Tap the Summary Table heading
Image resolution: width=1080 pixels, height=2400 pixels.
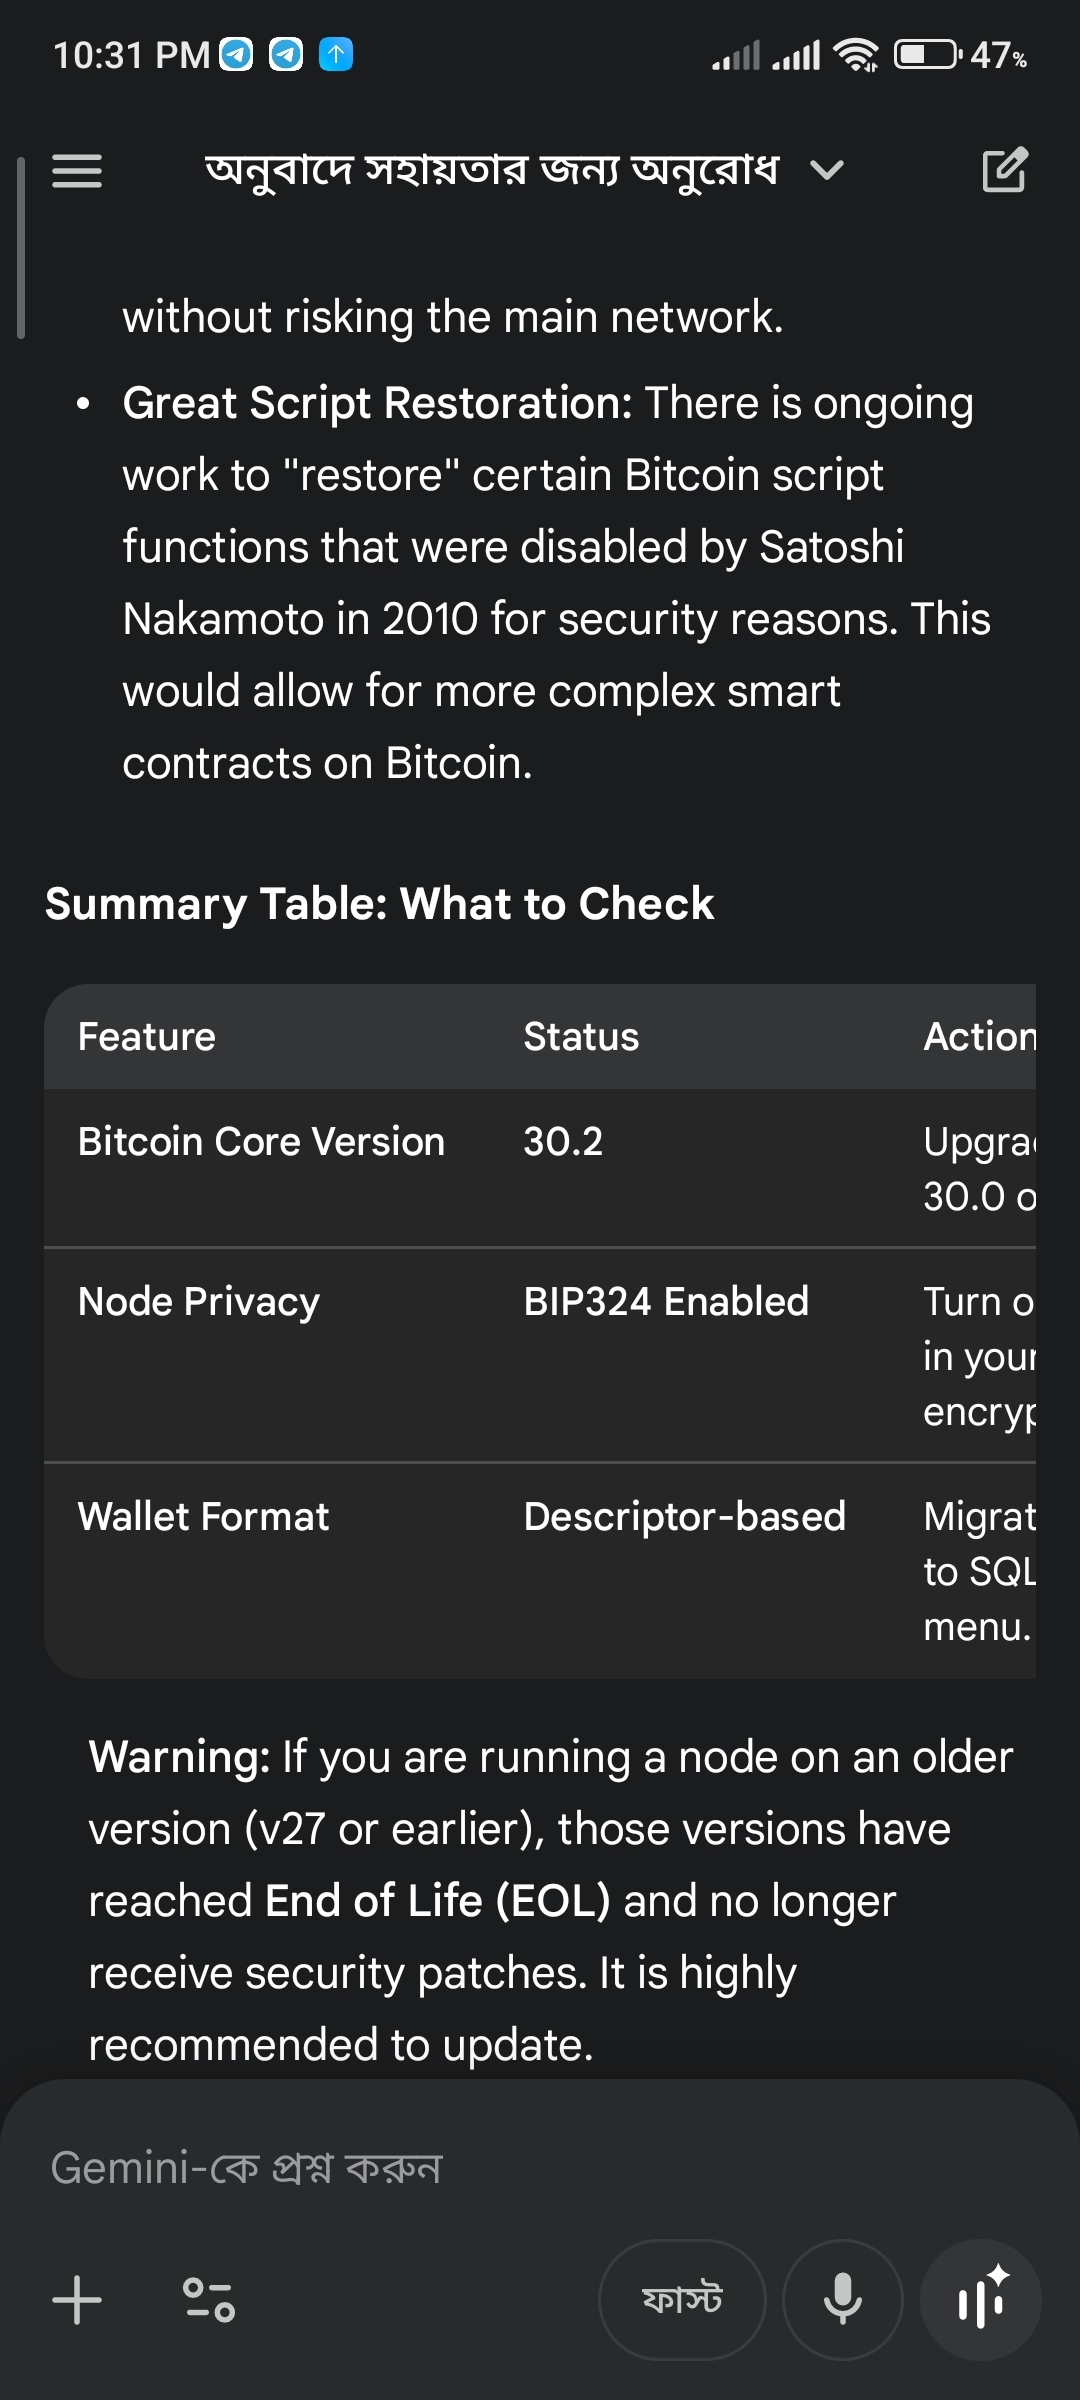(x=380, y=904)
